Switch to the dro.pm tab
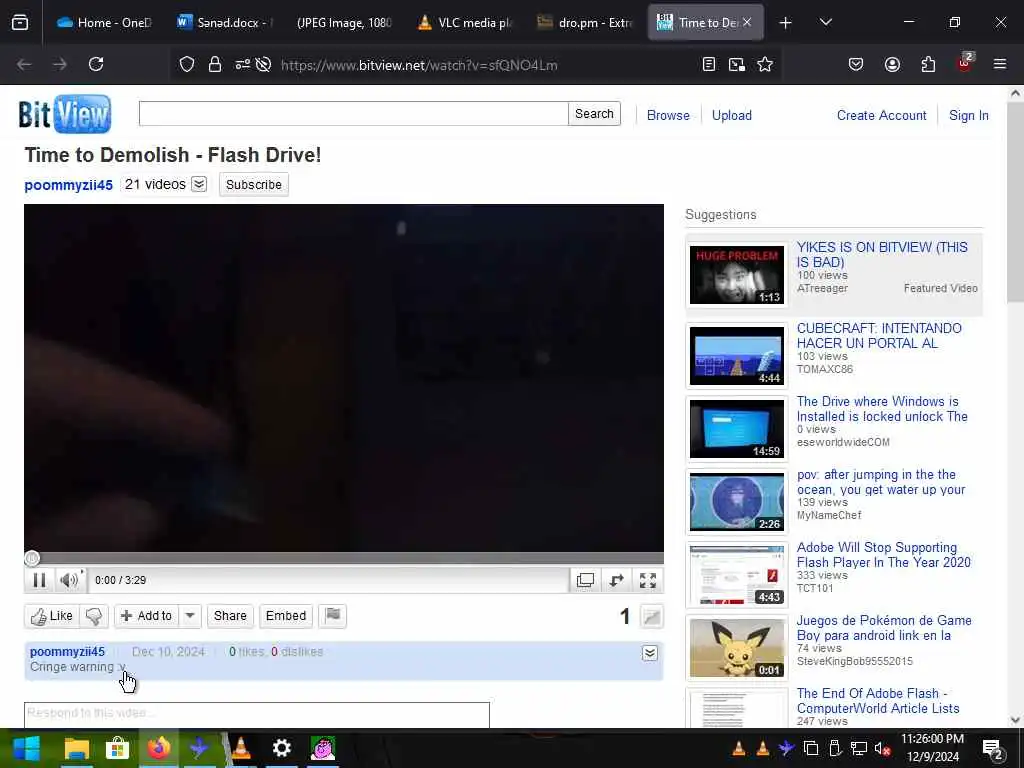The height and width of the screenshot is (768, 1024). (585, 22)
